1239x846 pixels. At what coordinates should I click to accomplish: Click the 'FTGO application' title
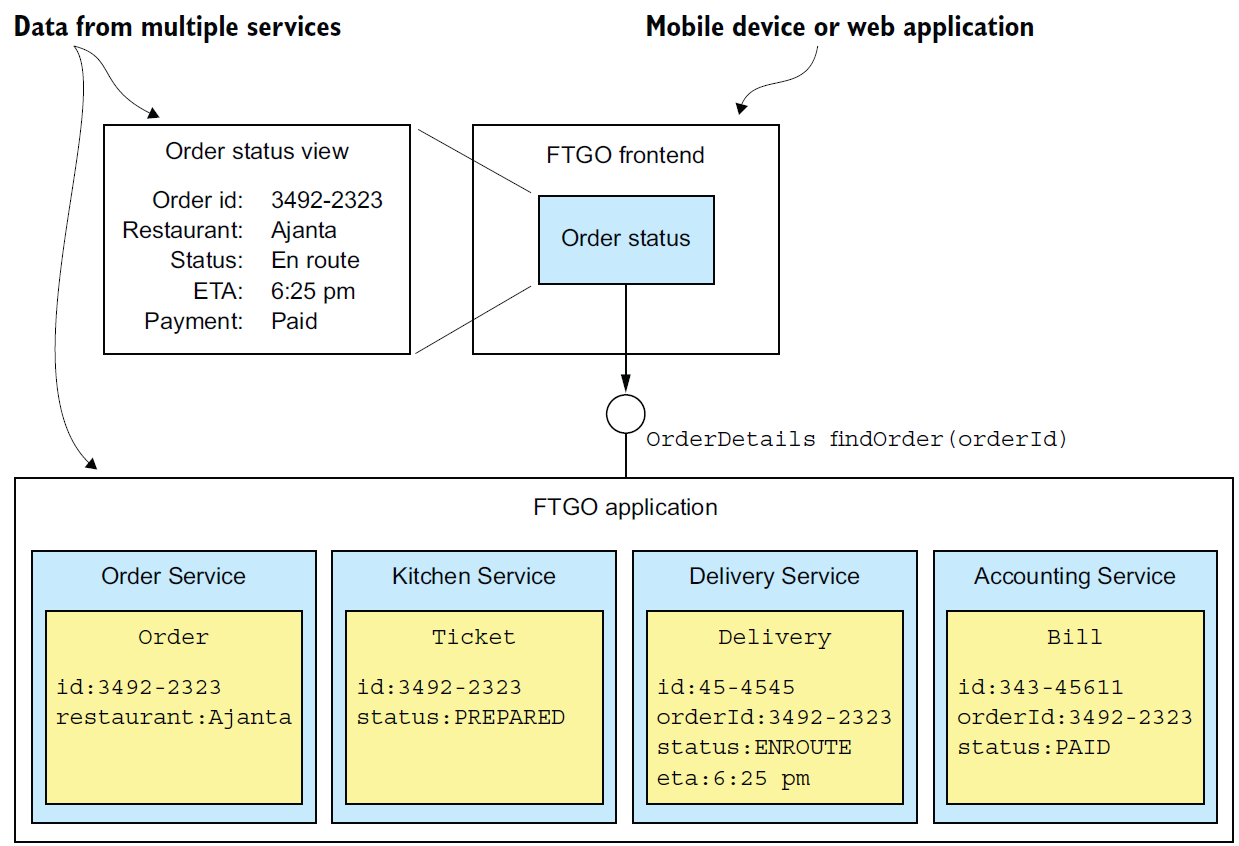click(x=626, y=507)
